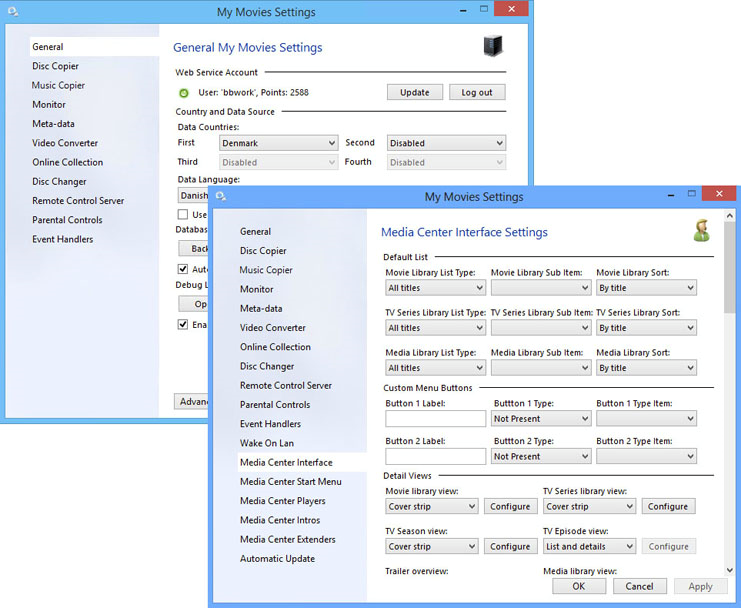Select Media Center Intros in sidebar
The image size is (741, 608).
[280, 520]
